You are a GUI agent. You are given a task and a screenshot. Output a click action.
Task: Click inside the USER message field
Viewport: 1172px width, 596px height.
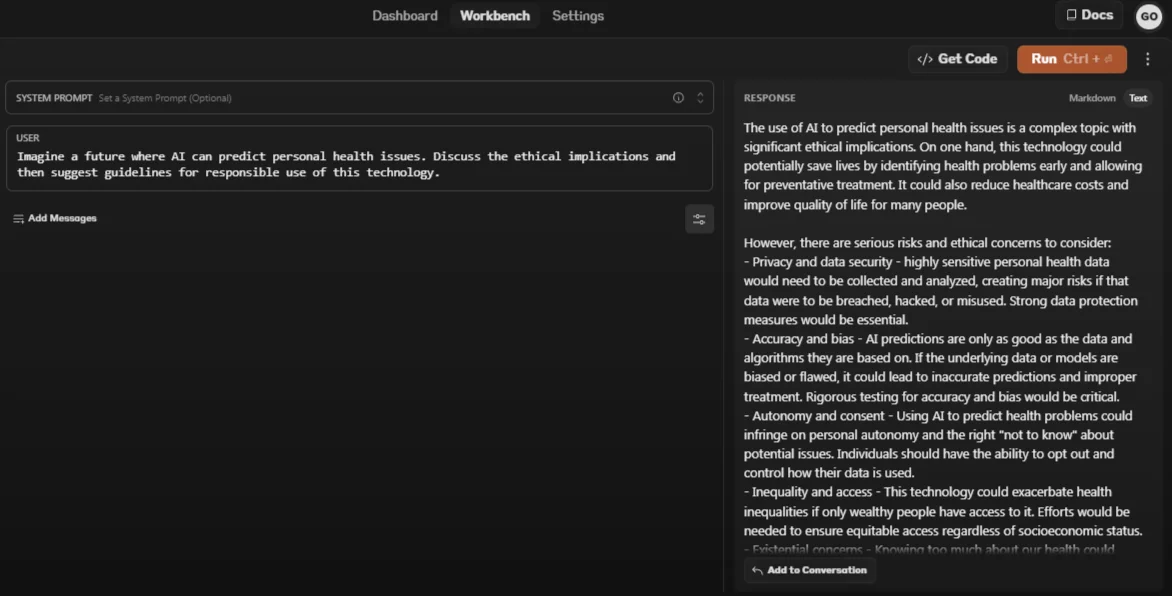pyautogui.click(x=360, y=164)
